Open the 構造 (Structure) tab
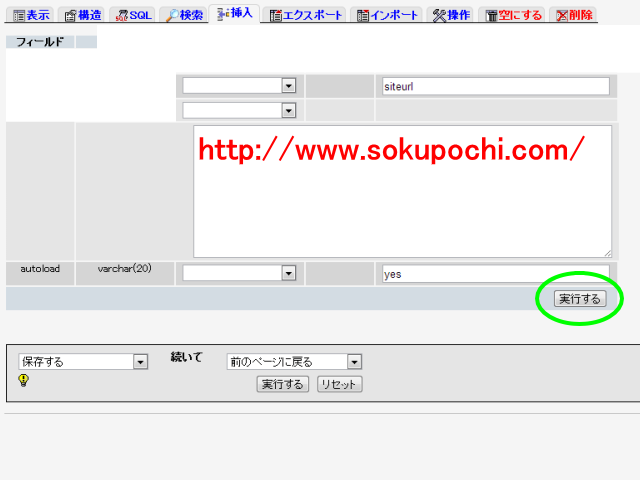Viewport: 640px width, 480px height. (82, 15)
